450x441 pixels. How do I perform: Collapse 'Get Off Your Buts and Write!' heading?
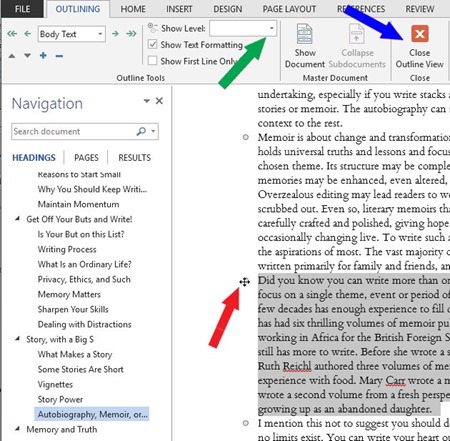click(x=17, y=219)
